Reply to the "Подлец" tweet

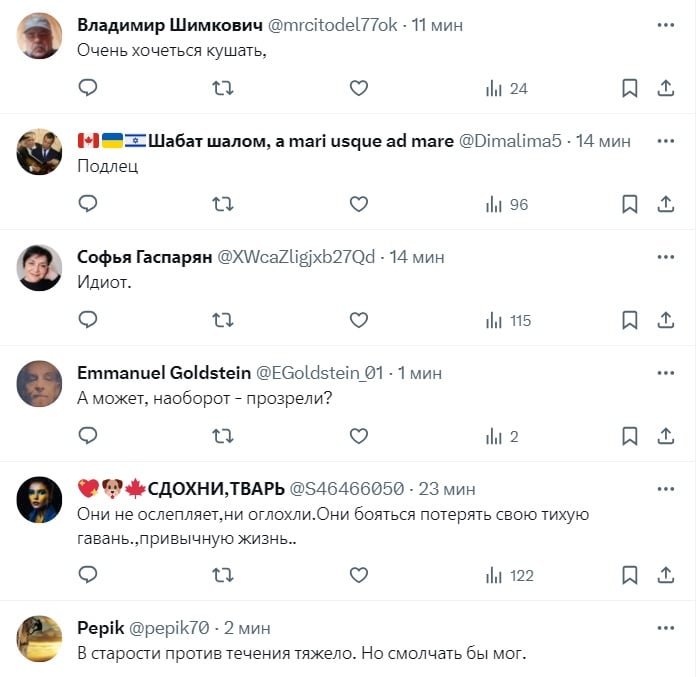click(88, 204)
